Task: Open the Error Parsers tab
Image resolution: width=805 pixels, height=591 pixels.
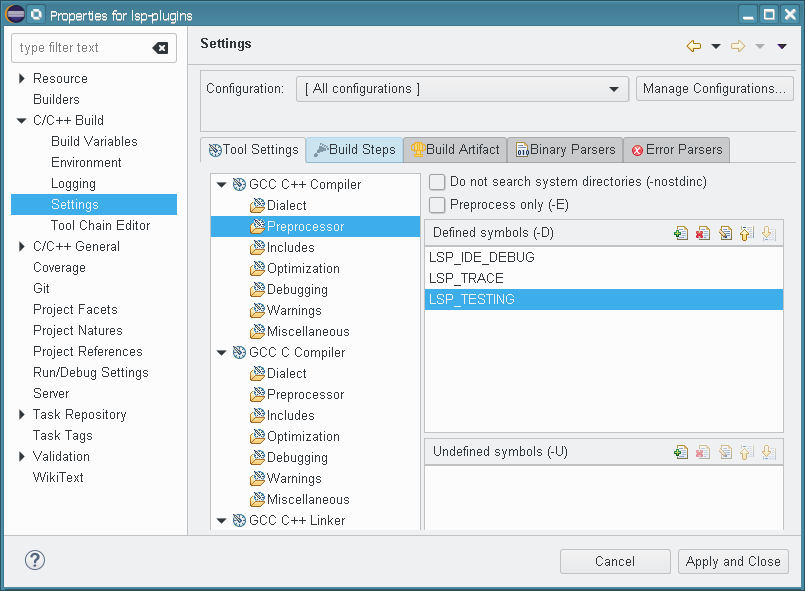Action: 676,150
